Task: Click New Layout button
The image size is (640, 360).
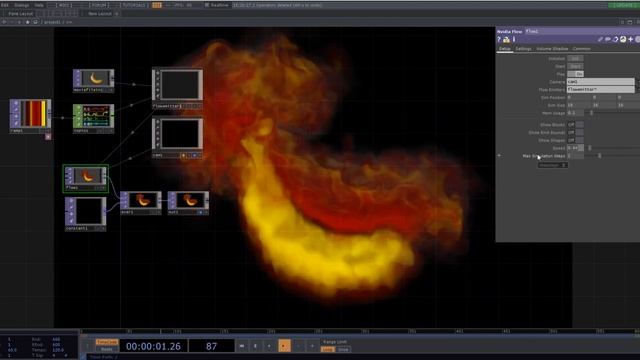Action: (100, 13)
